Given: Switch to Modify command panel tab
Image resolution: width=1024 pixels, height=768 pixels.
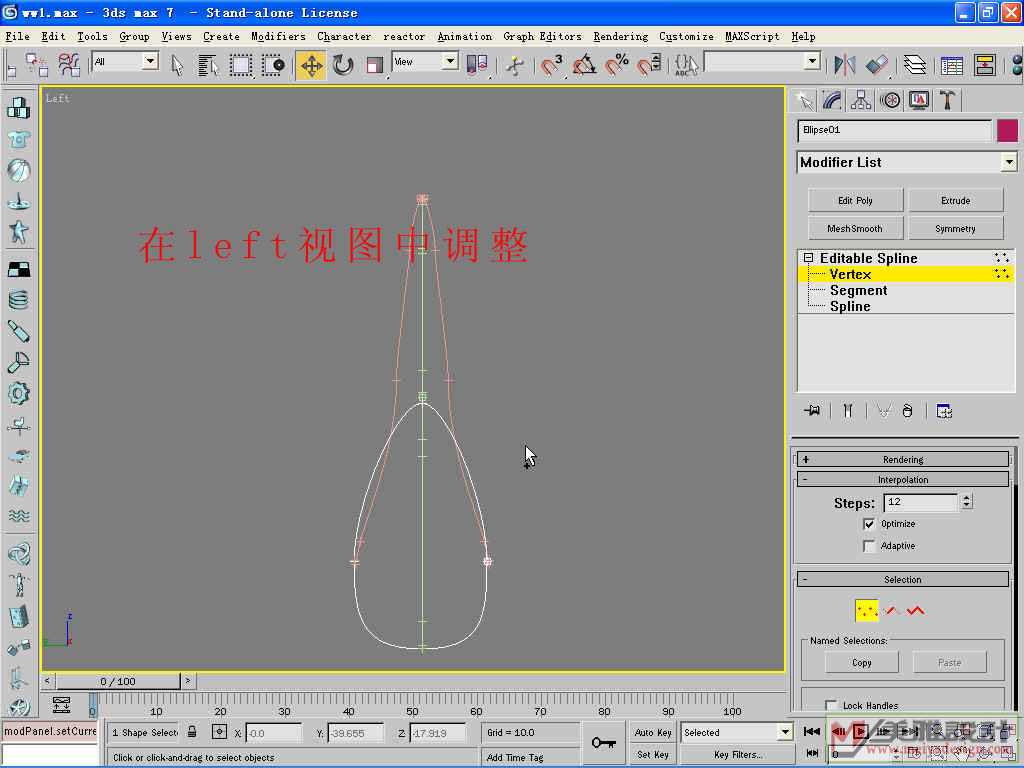Looking at the screenshot, I should [833, 101].
